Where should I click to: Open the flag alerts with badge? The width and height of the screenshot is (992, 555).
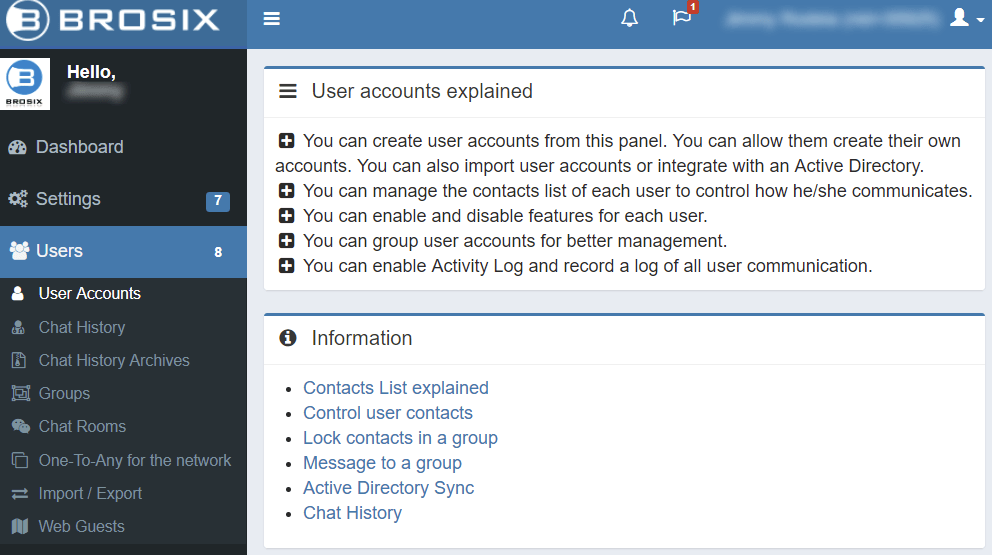(x=682, y=17)
